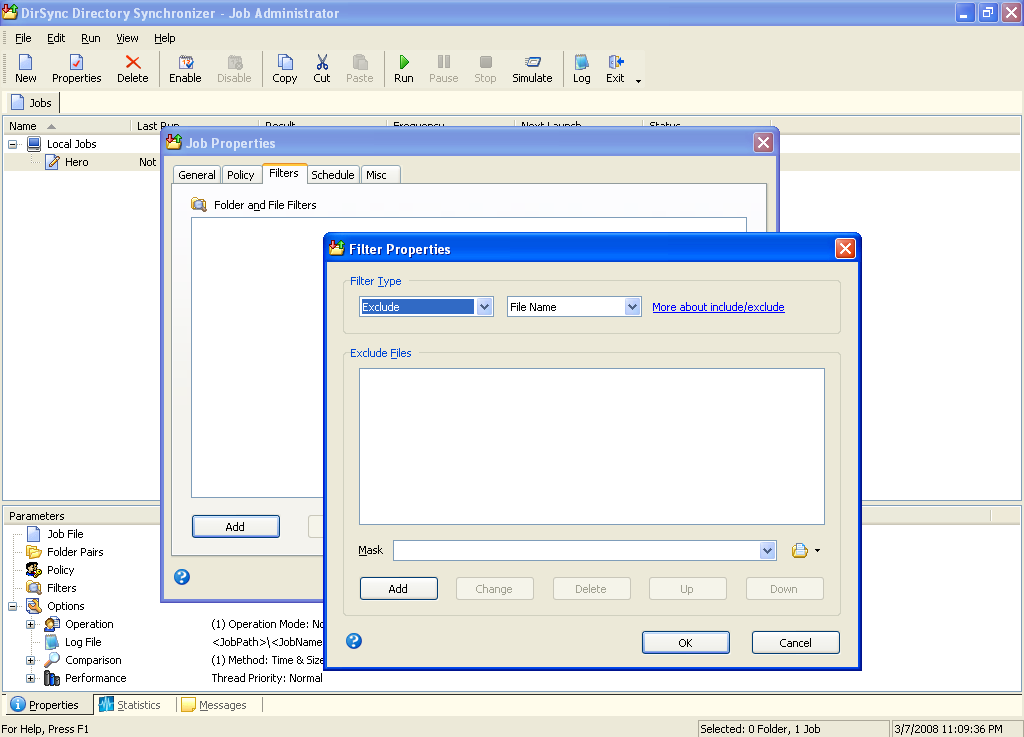This screenshot has width=1024, height=737.
Task: Click the help icon in Job Properties
Action: pyautogui.click(x=182, y=577)
